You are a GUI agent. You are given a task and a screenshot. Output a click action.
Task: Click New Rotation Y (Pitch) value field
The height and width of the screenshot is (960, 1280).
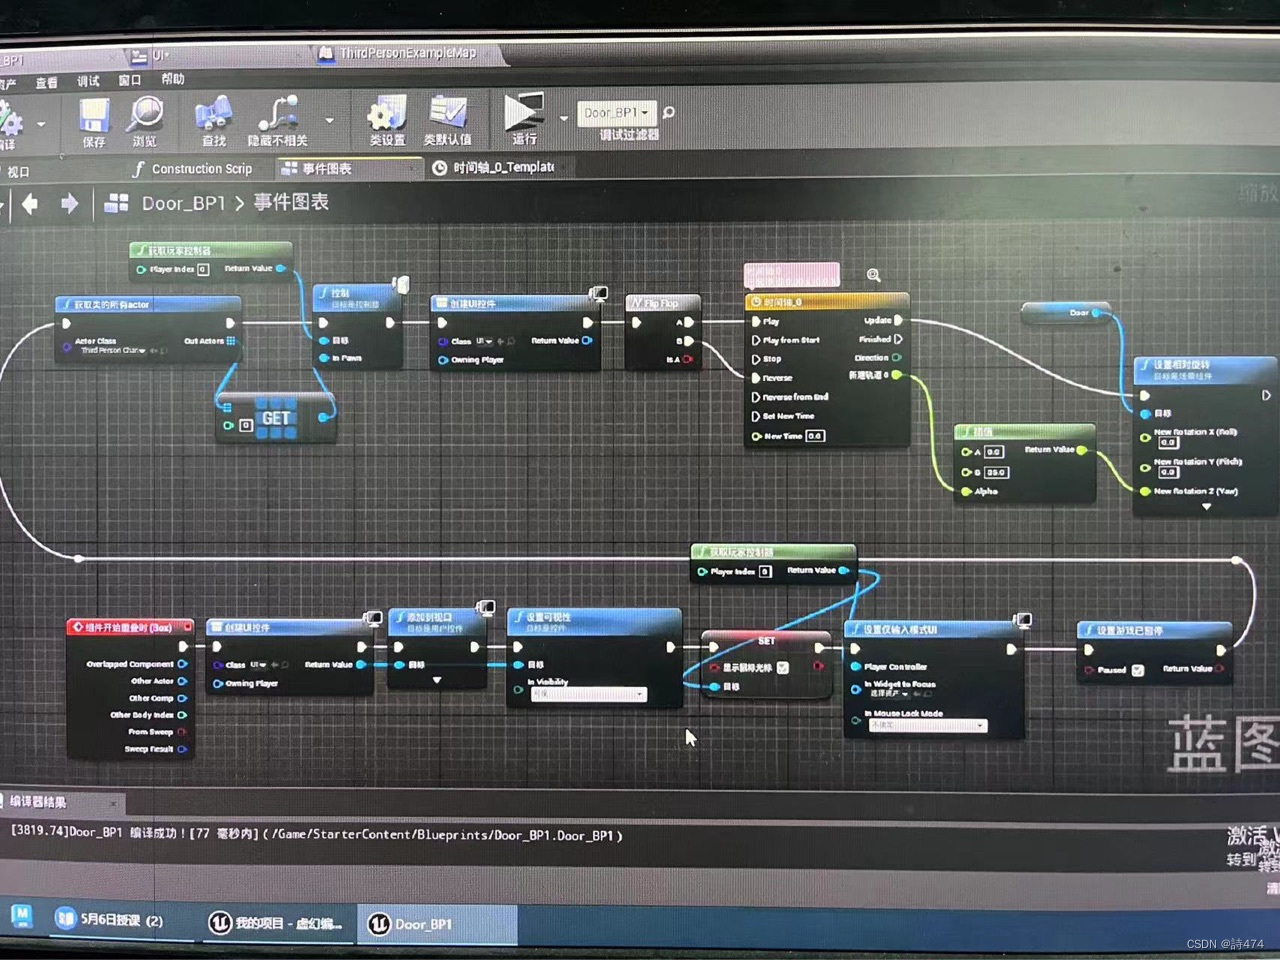pos(1168,473)
